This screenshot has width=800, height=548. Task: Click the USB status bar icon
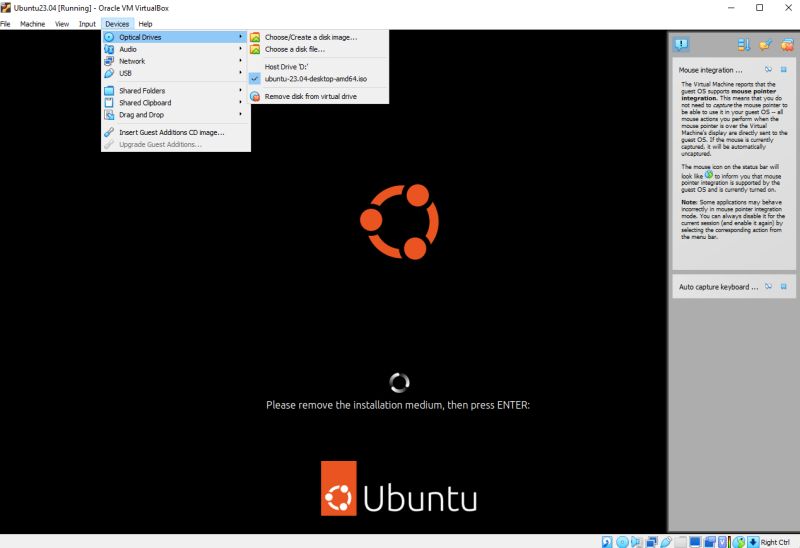tap(666, 542)
